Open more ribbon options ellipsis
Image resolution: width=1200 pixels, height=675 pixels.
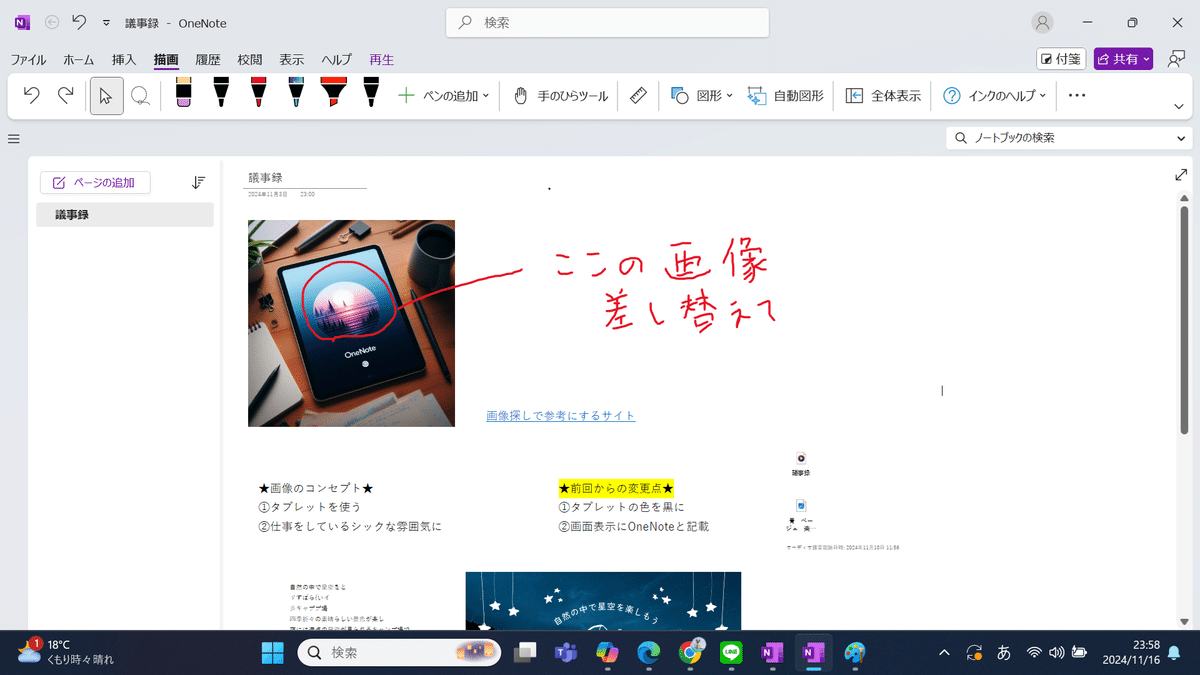click(x=1077, y=96)
